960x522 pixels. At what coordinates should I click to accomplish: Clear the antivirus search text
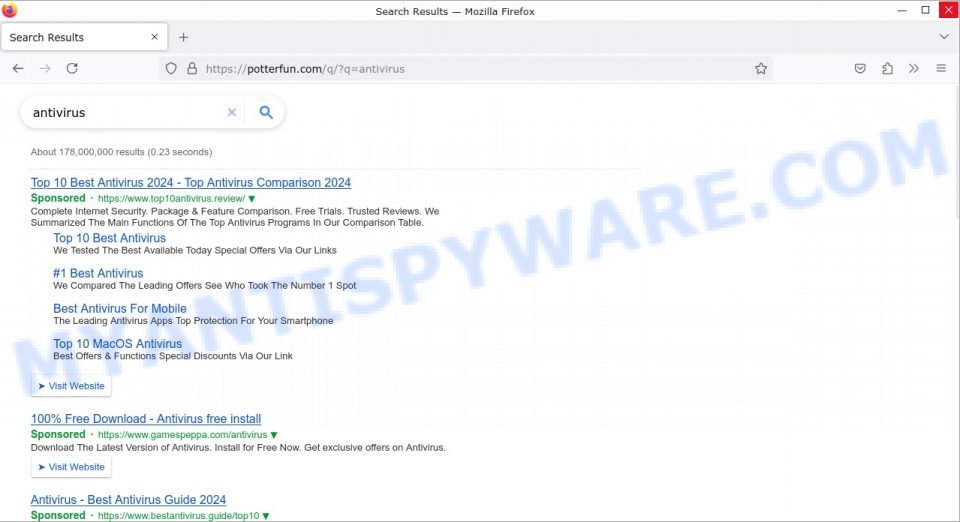pos(231,113)
